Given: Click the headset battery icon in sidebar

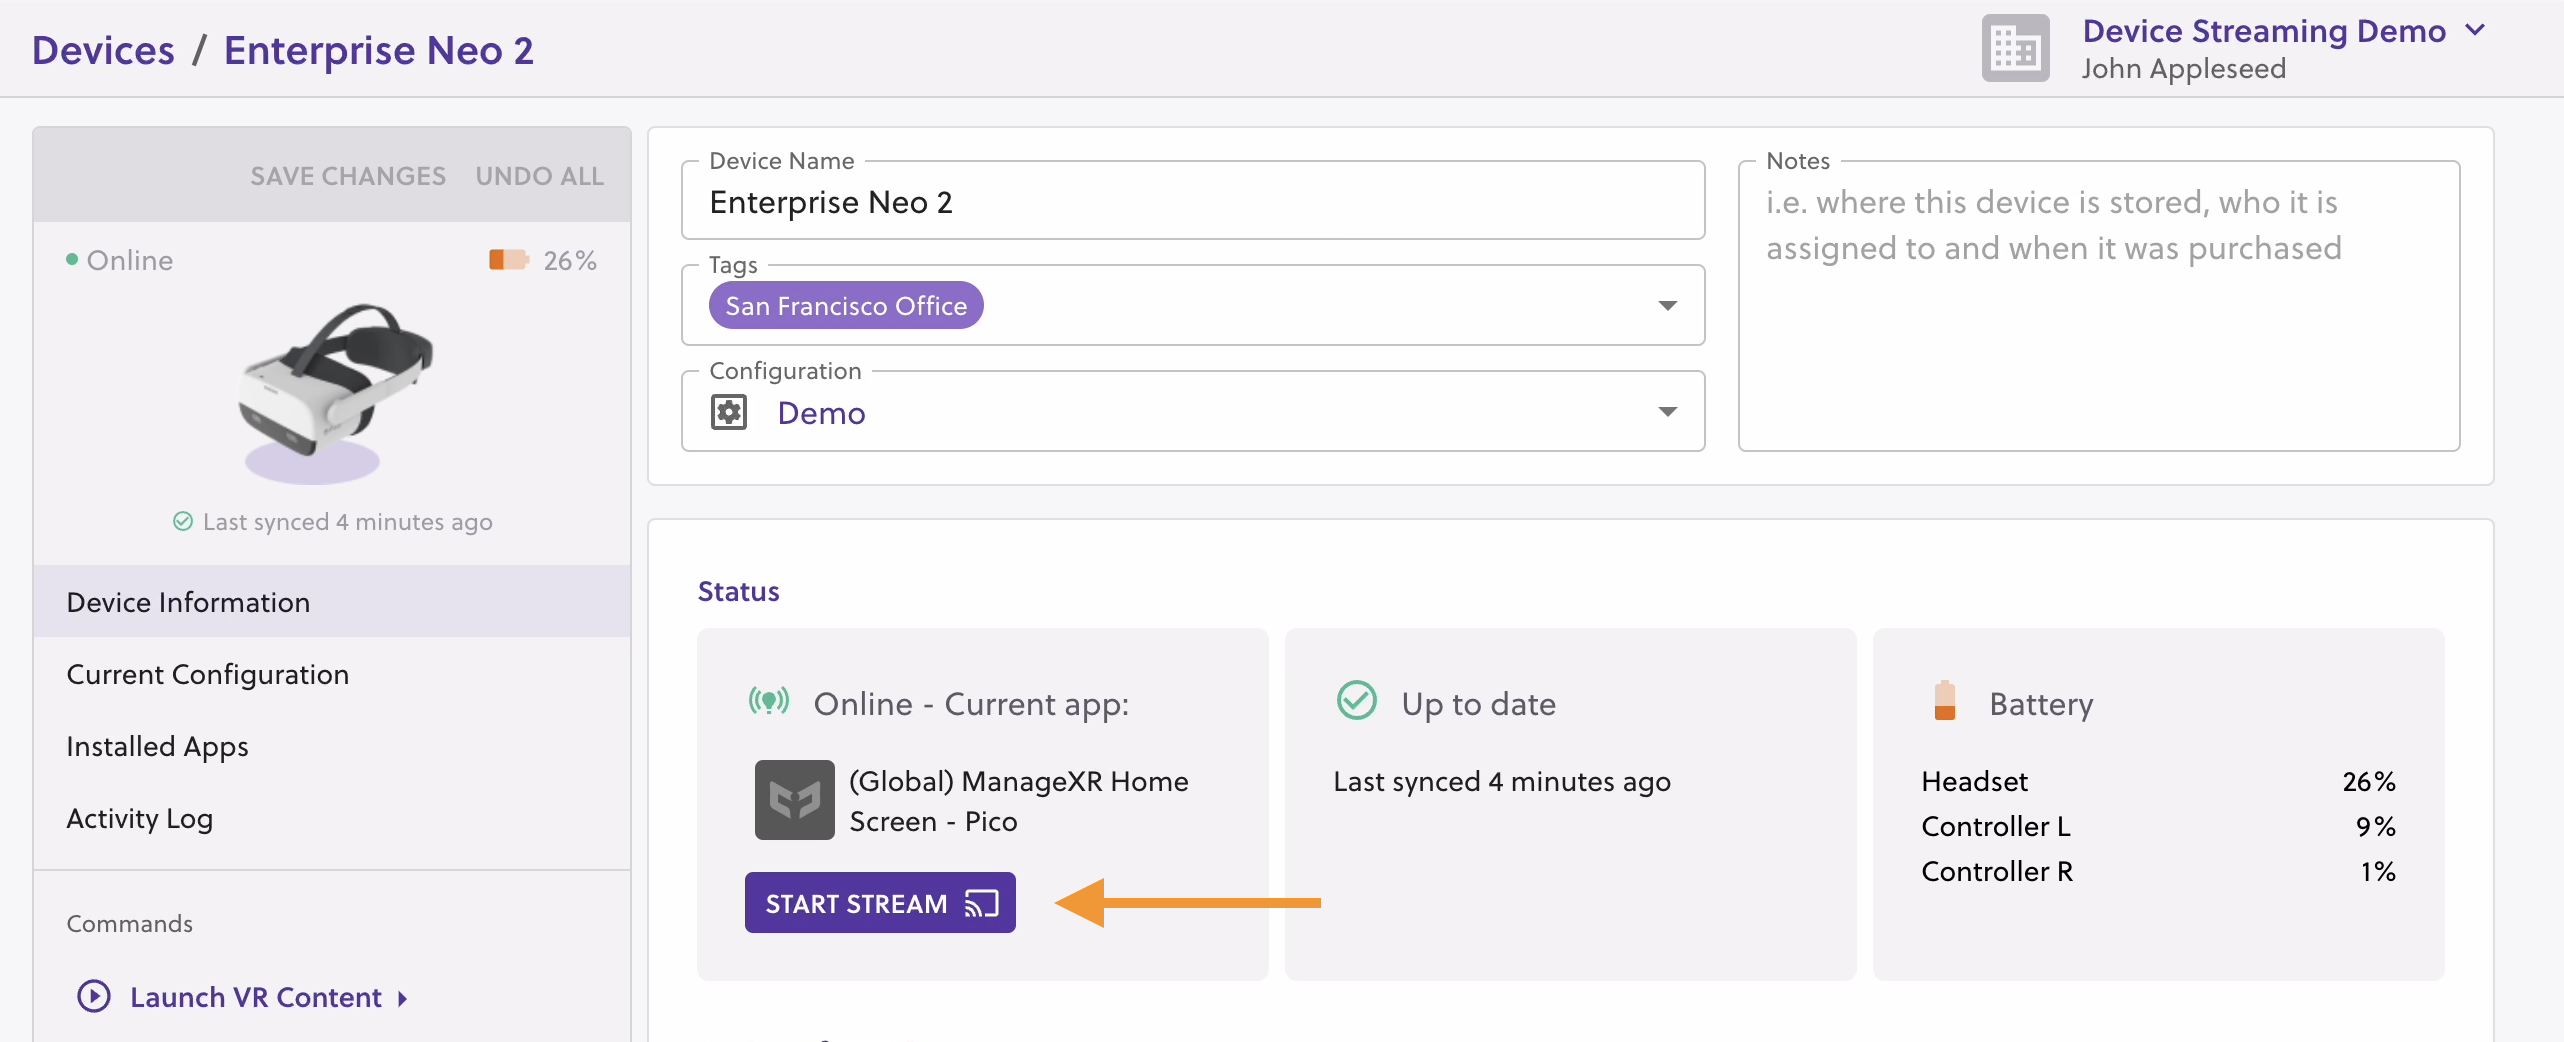Looking at the screenshot, I should (x=508, y=260).
